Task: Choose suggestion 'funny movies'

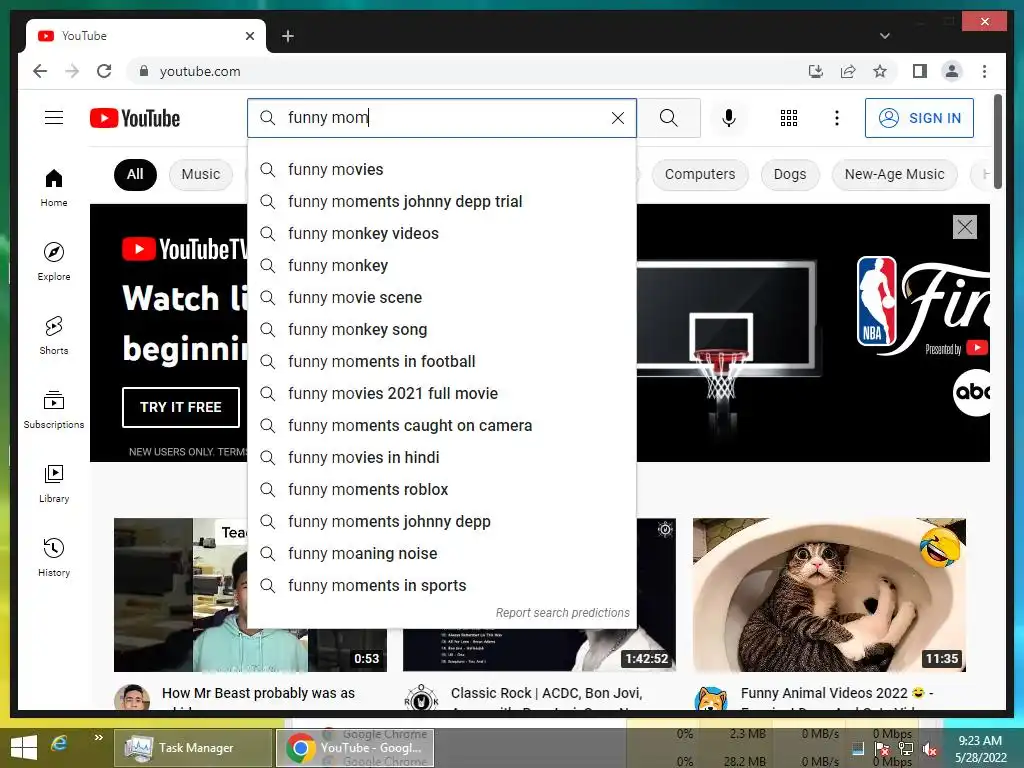Action: tap(442, 170)
